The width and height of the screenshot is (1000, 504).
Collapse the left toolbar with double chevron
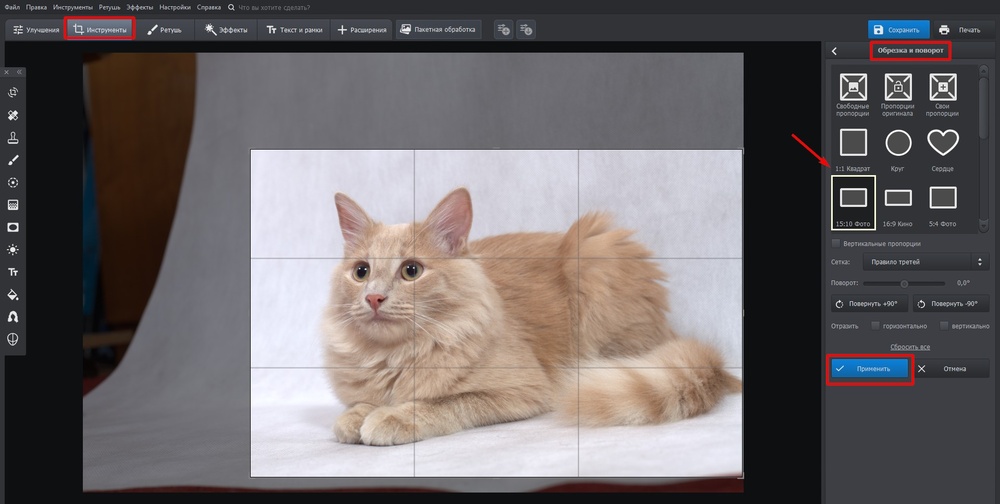click(x=18, y=73)
